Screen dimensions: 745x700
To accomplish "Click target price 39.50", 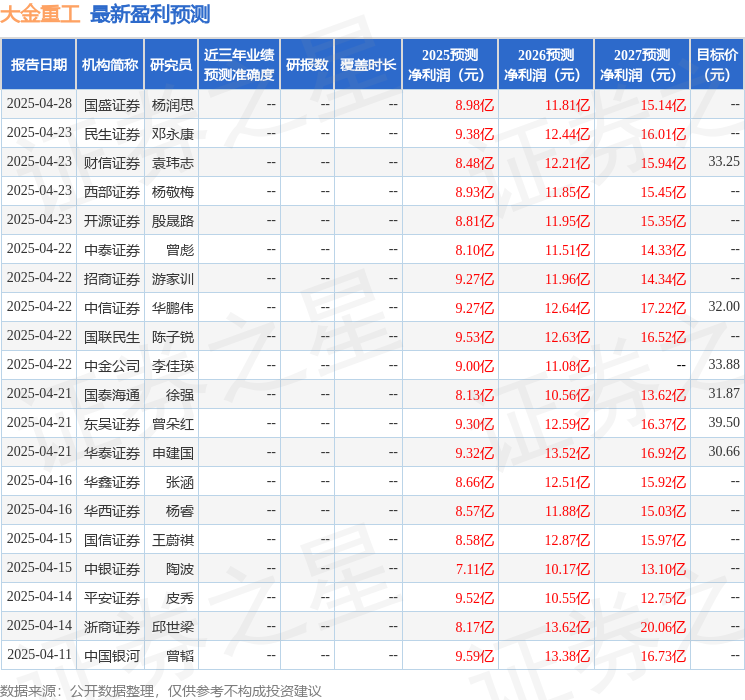I will coord(724,422).
